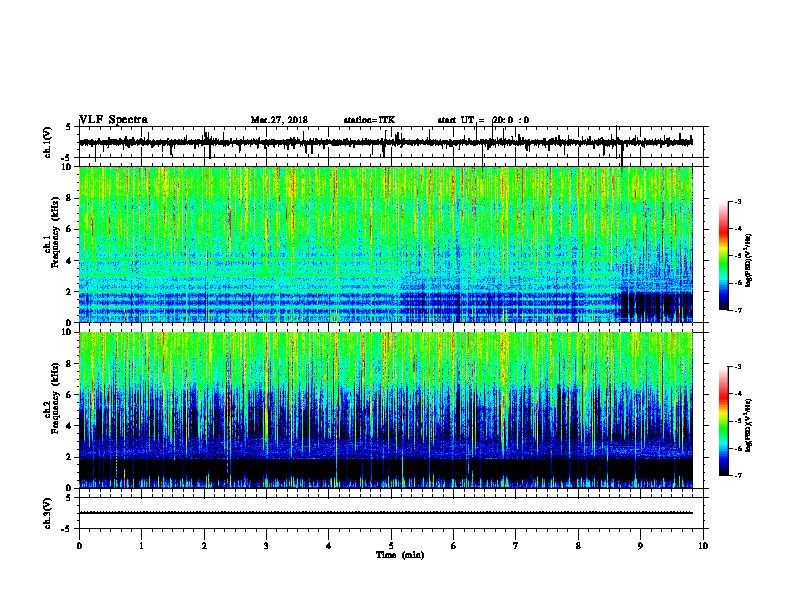Click time axis tick label "2"
792x612 pixels.
point(204,546)
